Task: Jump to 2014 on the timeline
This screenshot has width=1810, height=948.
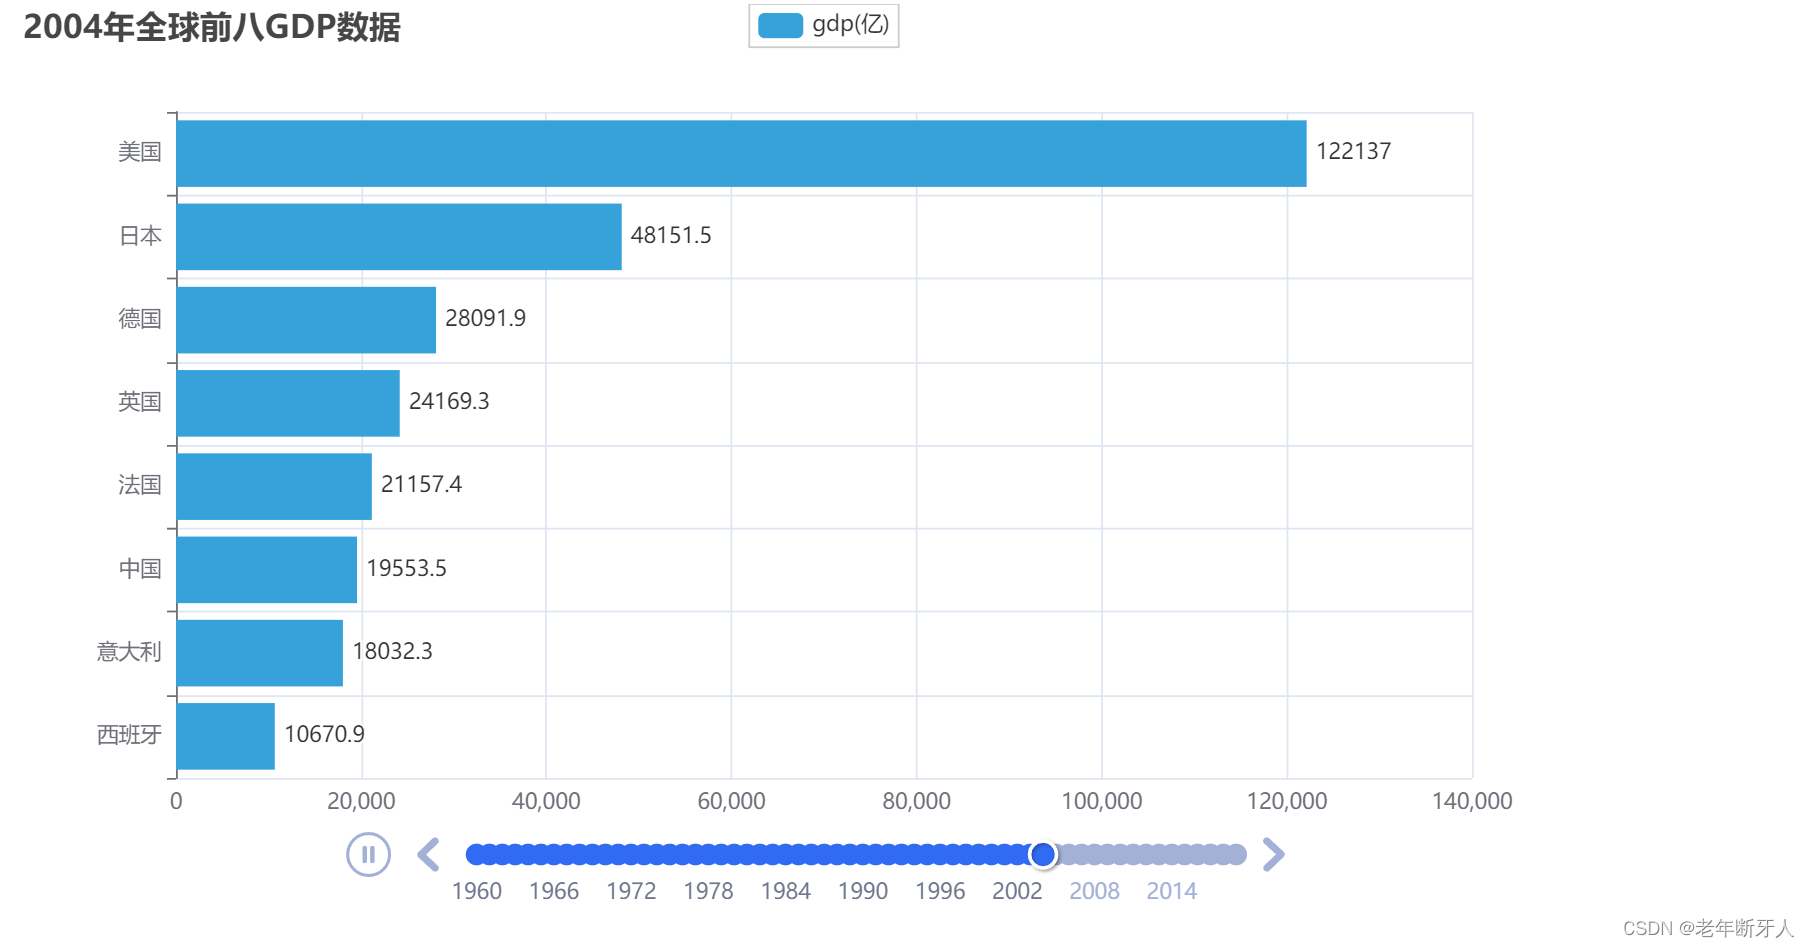Action: (x=1172, y=891)
